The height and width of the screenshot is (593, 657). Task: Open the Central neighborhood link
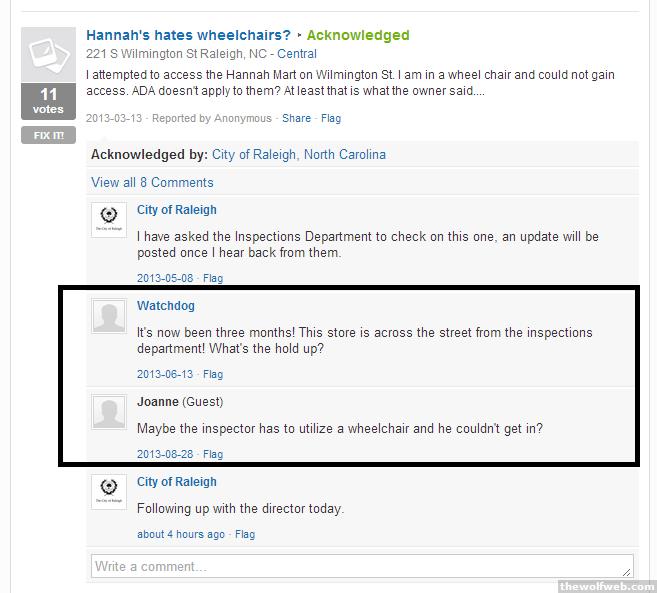297,54
